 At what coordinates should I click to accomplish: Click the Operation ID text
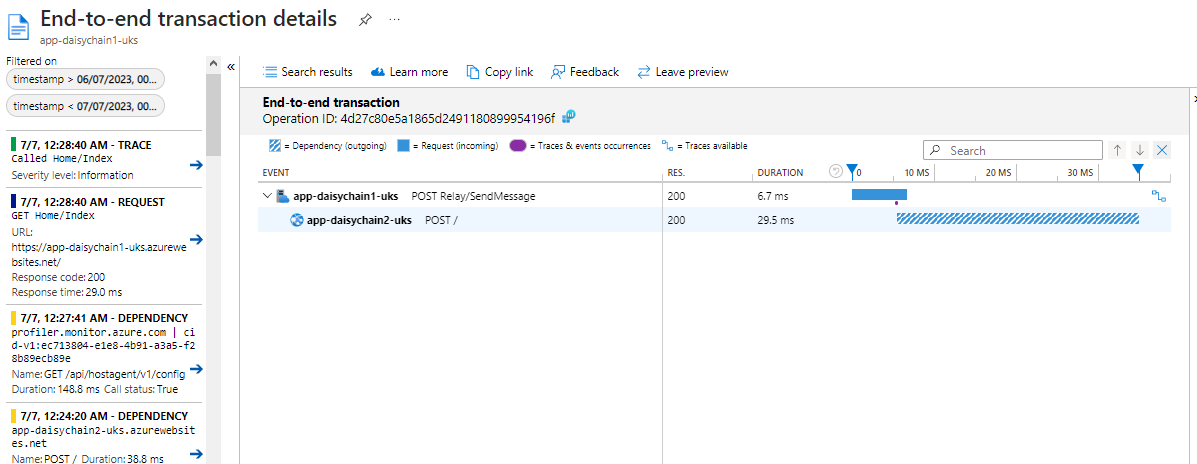coord(409,118)
